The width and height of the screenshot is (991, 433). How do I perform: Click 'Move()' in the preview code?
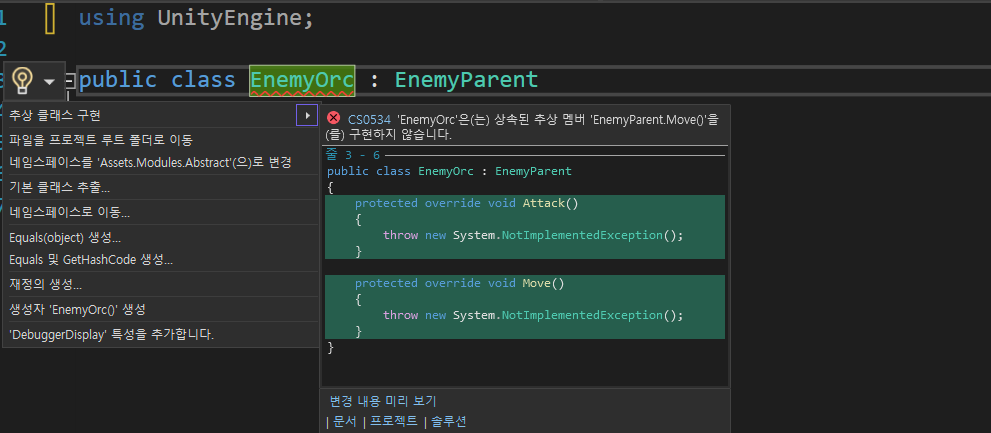(x=543, y=283)
